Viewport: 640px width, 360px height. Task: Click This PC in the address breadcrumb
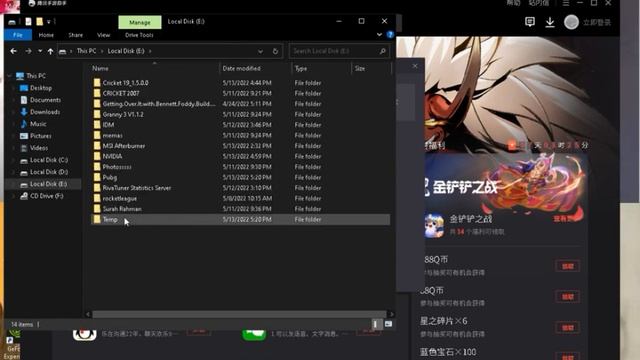[x=86, y=51]
